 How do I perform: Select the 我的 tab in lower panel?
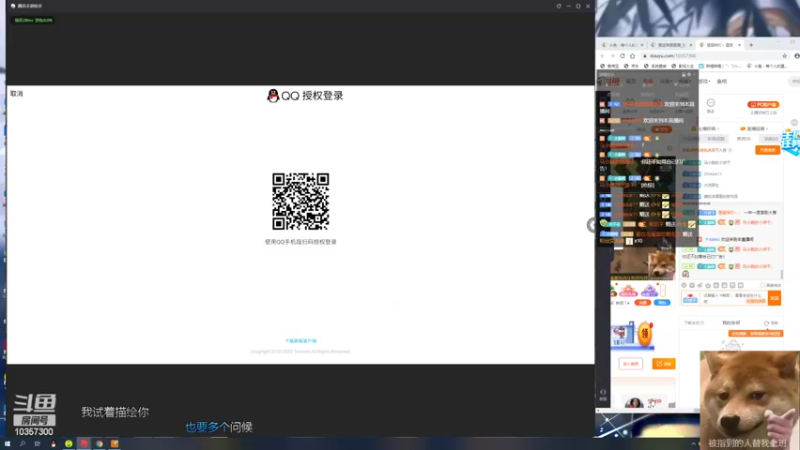click(731, 323)
